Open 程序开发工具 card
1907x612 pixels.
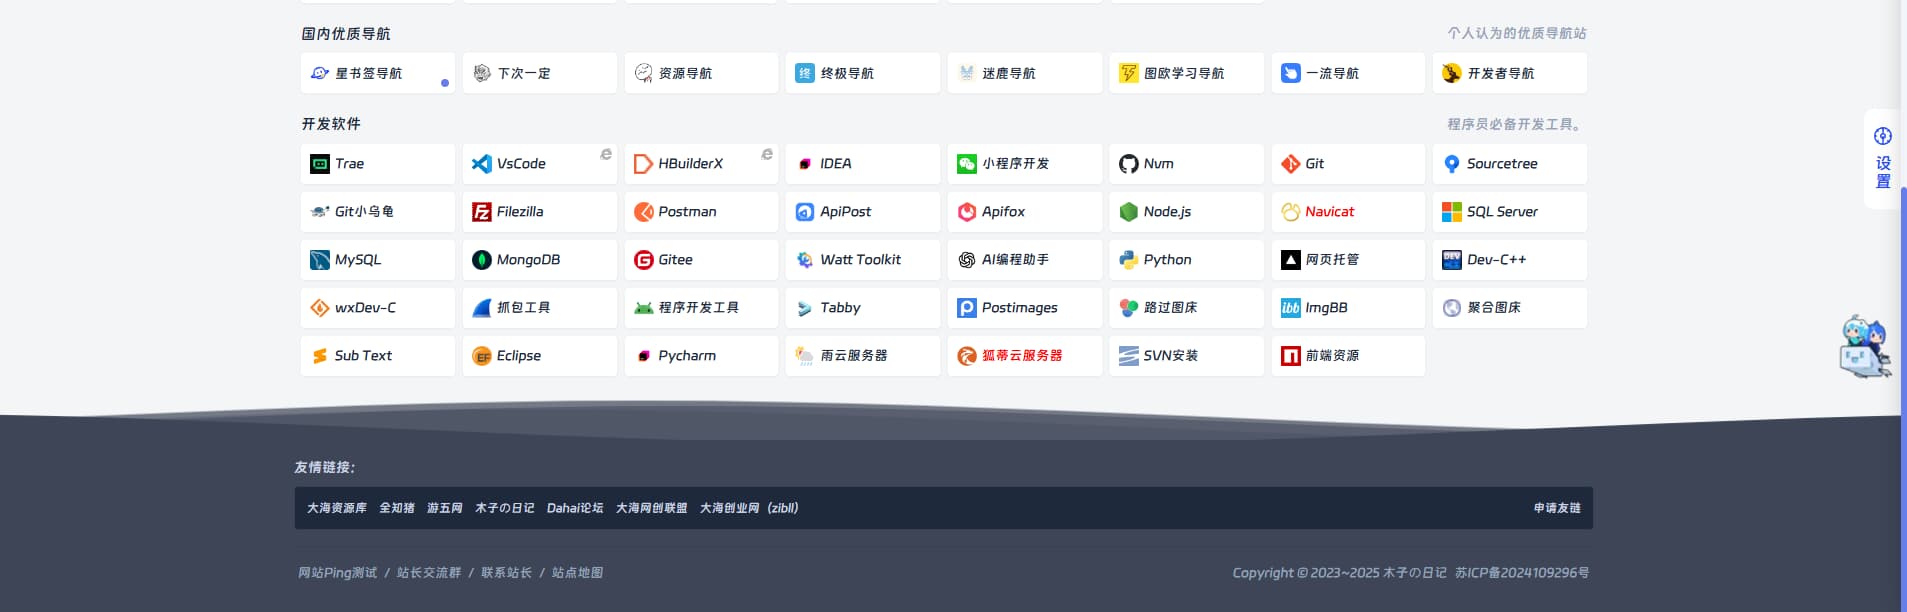pyautogui.click(x=702, y=308)
